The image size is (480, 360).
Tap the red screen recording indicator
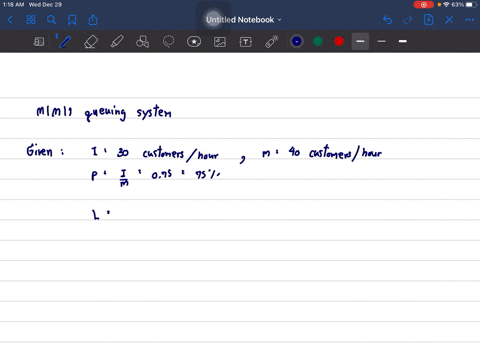[424, 5]
